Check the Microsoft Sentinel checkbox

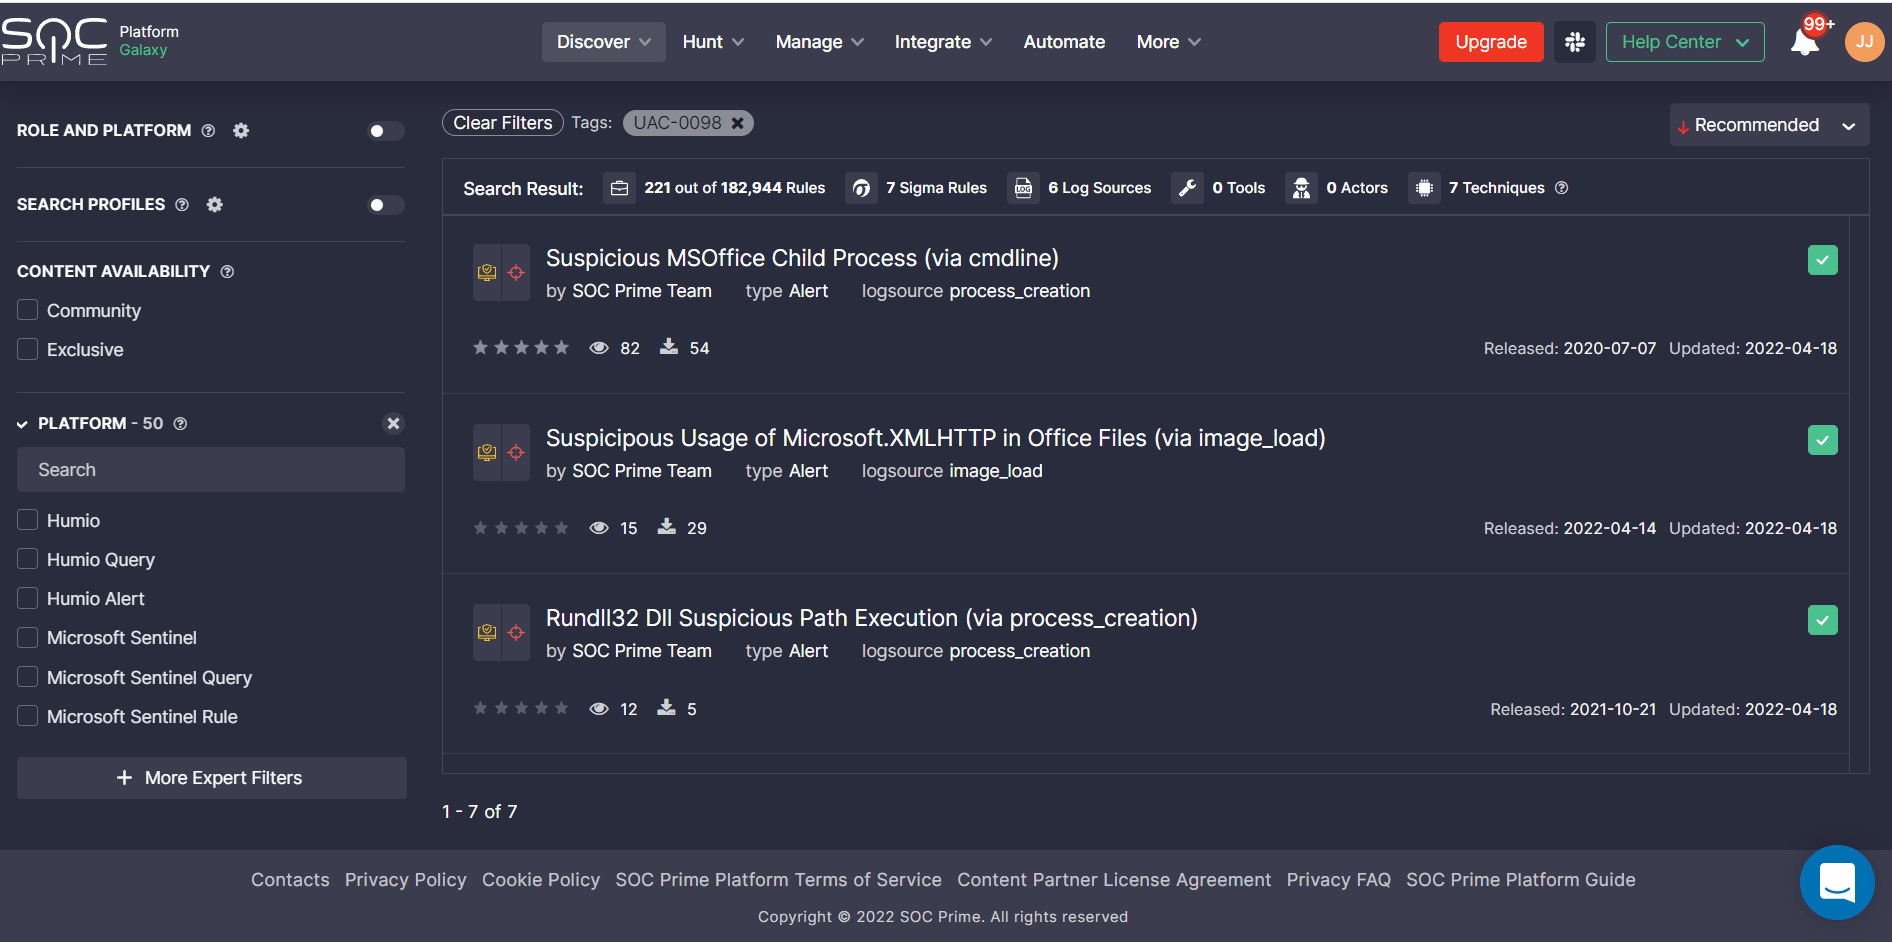pyautogui.click(x=28, y=637)
